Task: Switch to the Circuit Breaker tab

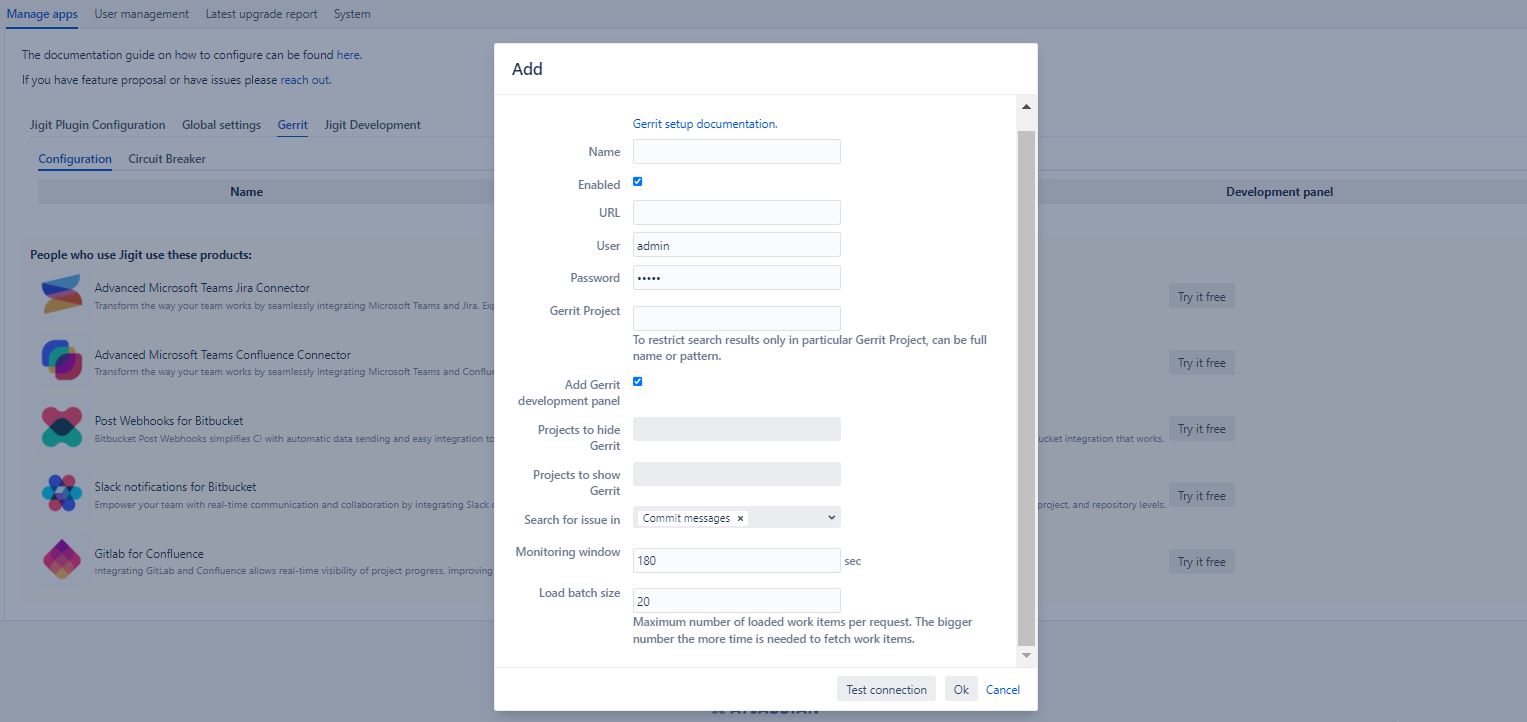Action: (x=166, y=158)
